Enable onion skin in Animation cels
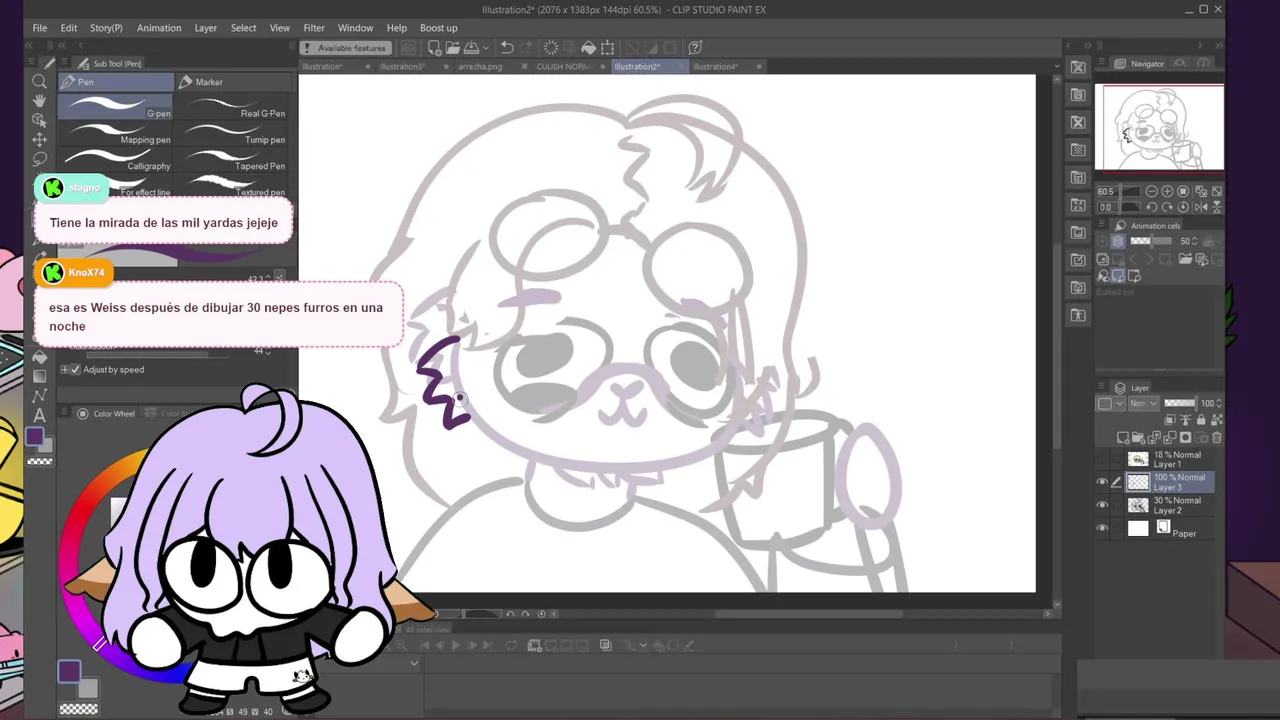Screen dimensions: 1280x720 (x=1118, y=241)
